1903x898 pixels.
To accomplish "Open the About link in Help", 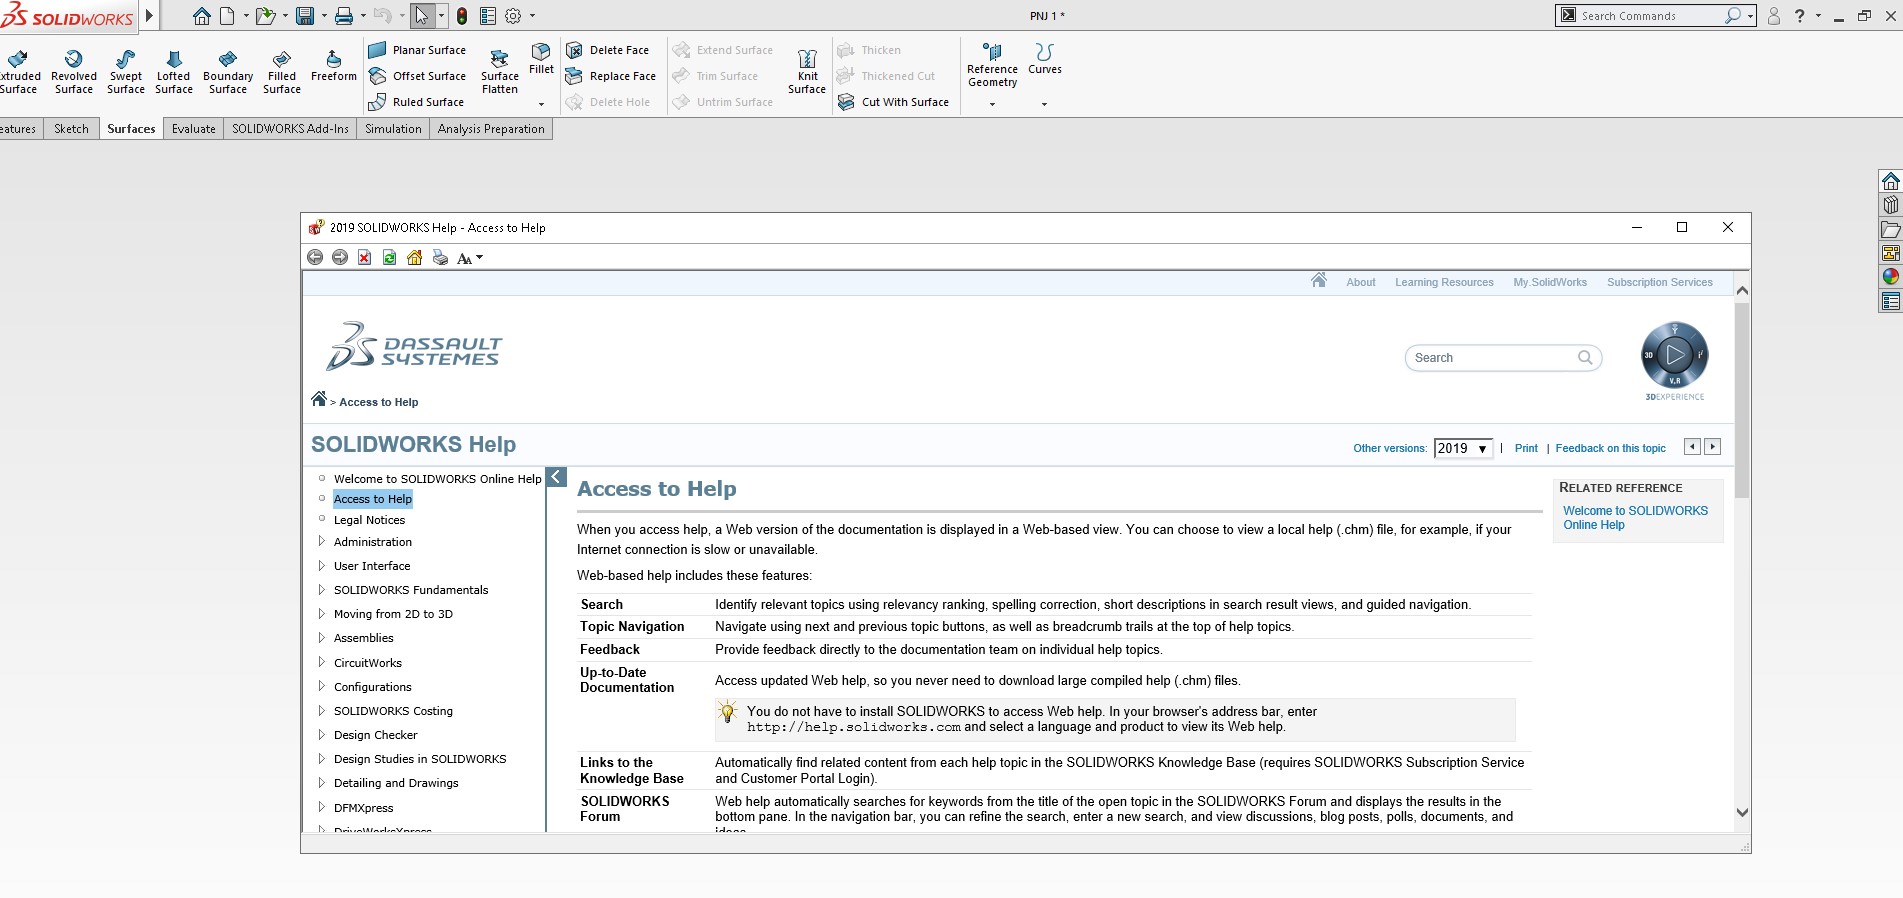I will coord(1361,282).
